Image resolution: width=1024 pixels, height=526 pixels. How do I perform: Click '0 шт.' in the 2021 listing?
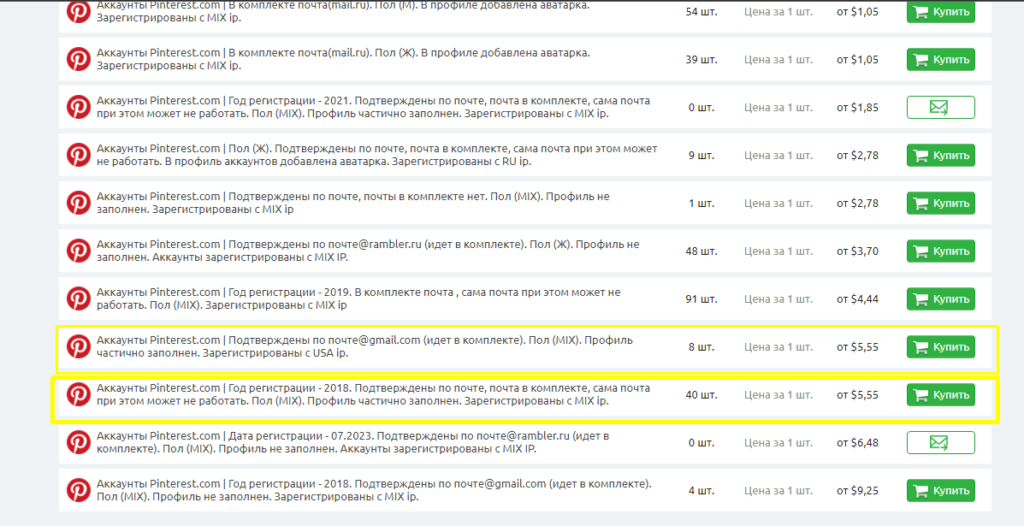click(x=701, y=107)
